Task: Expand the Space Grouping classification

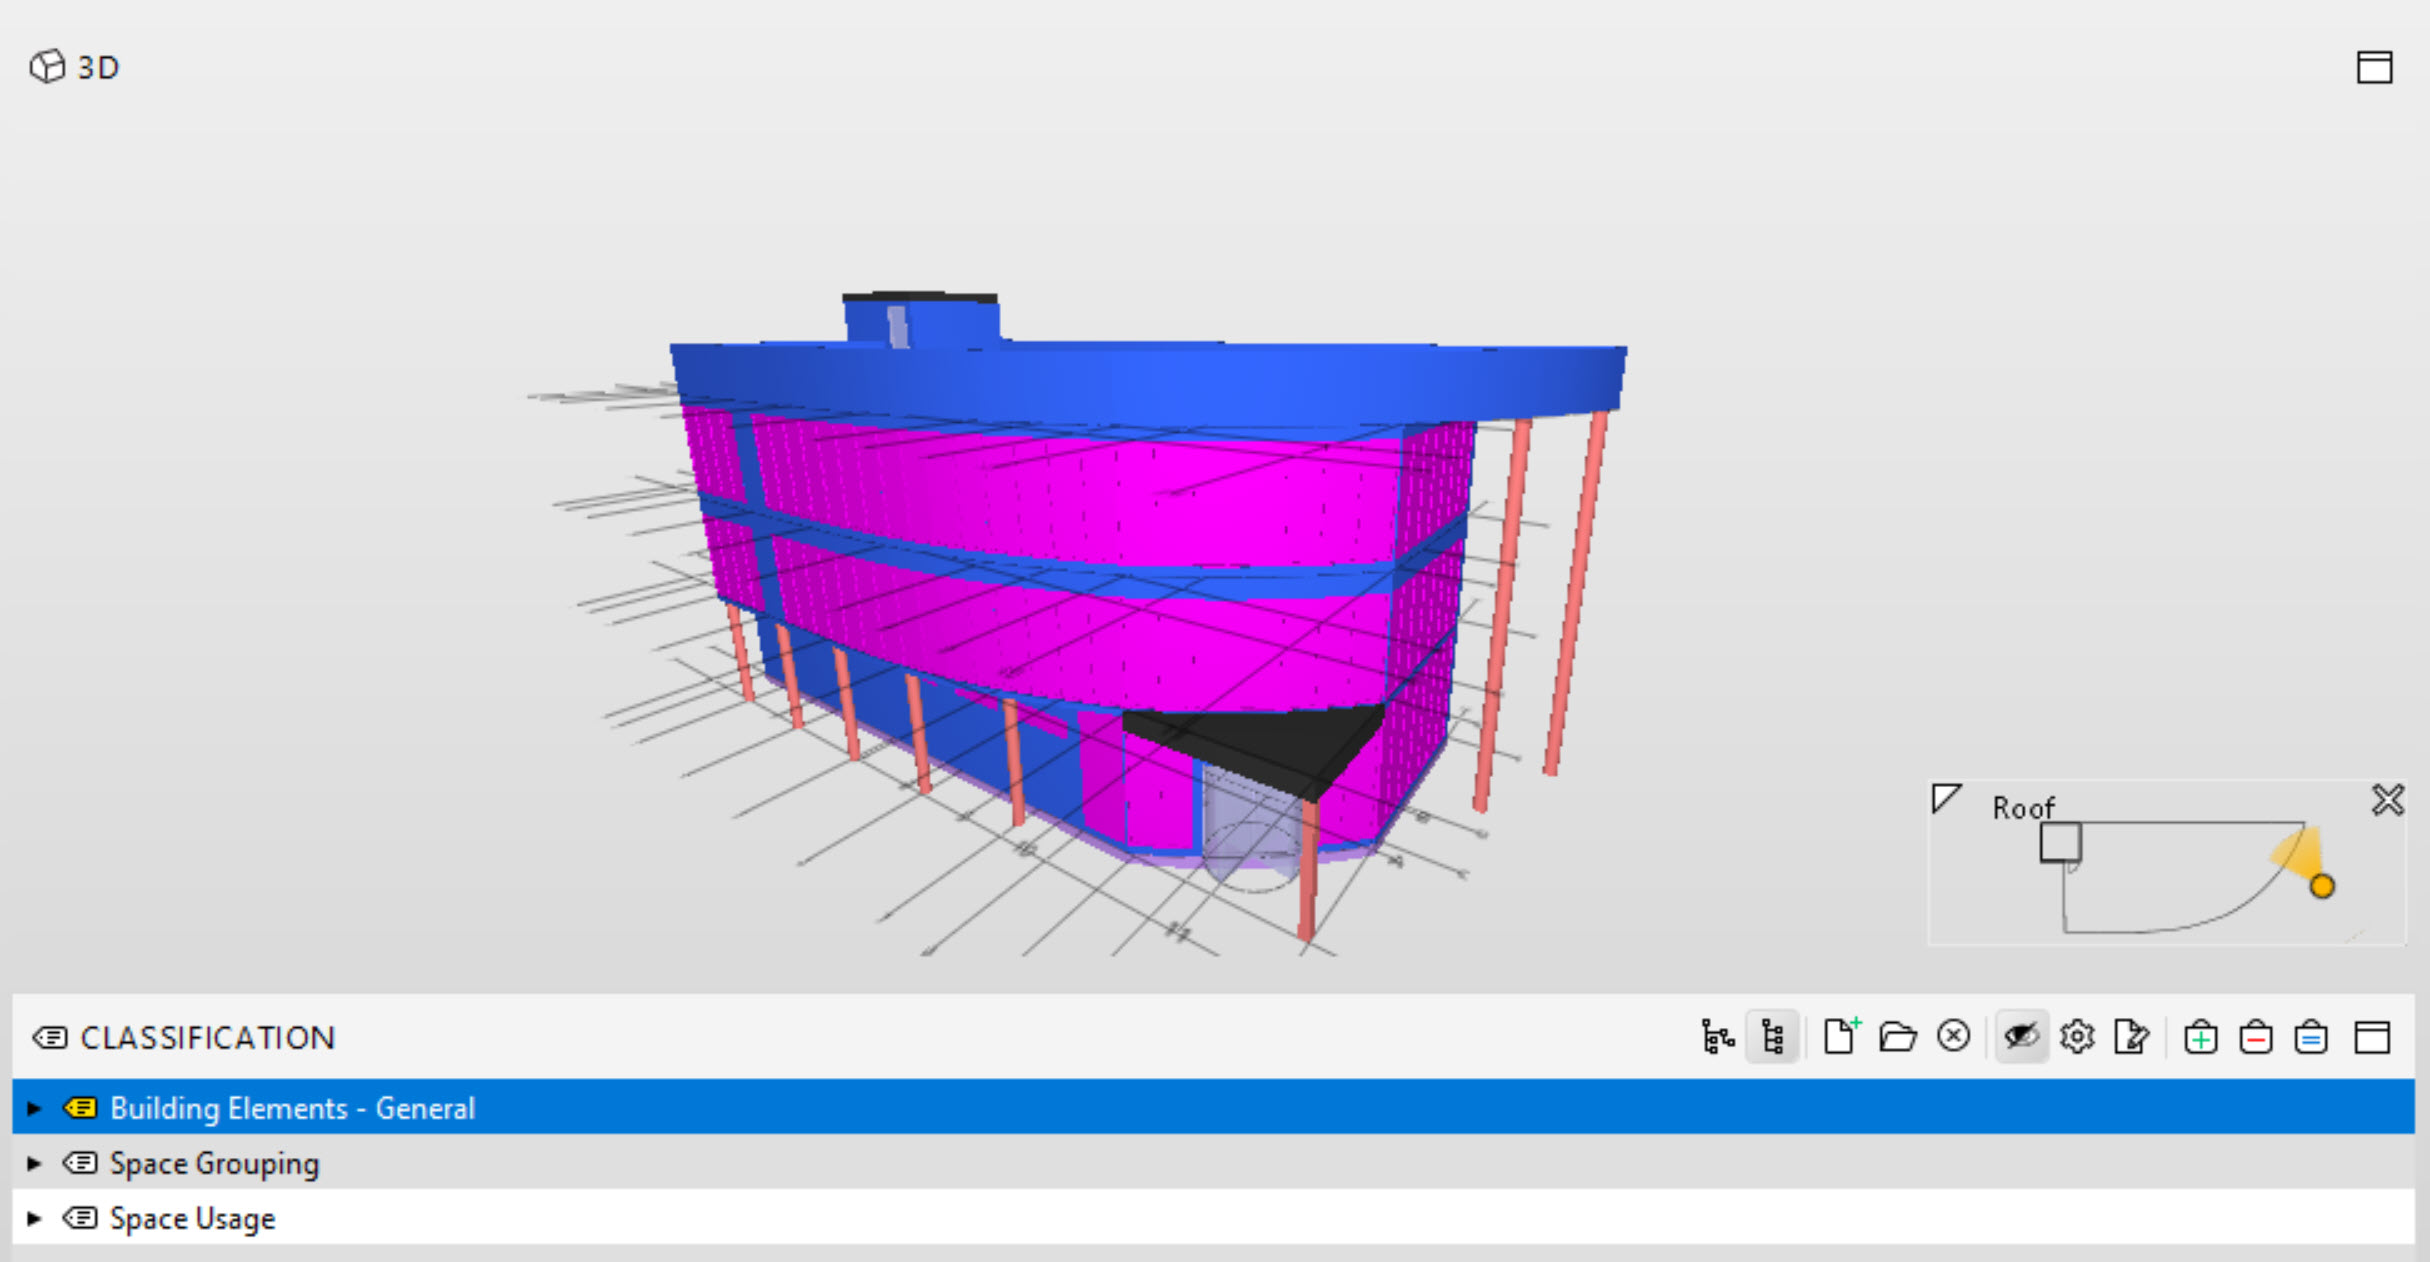Action: click(x=33, y=1163)
